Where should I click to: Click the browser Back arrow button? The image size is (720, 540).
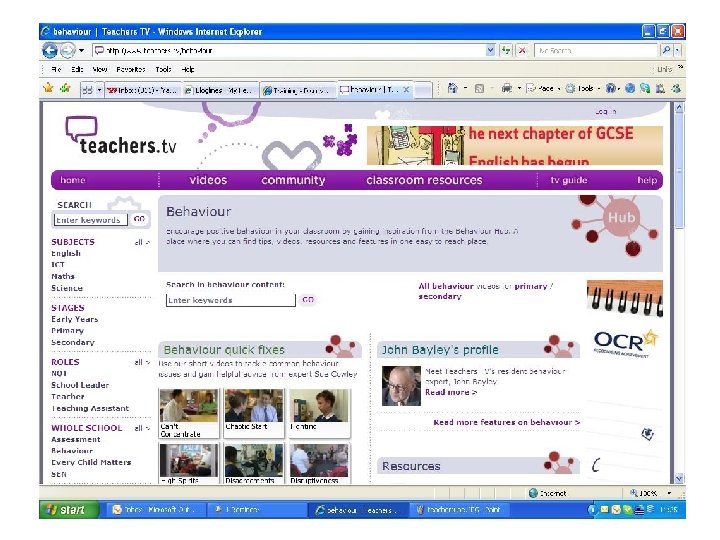pyautogui.click(x=50, y=50)
